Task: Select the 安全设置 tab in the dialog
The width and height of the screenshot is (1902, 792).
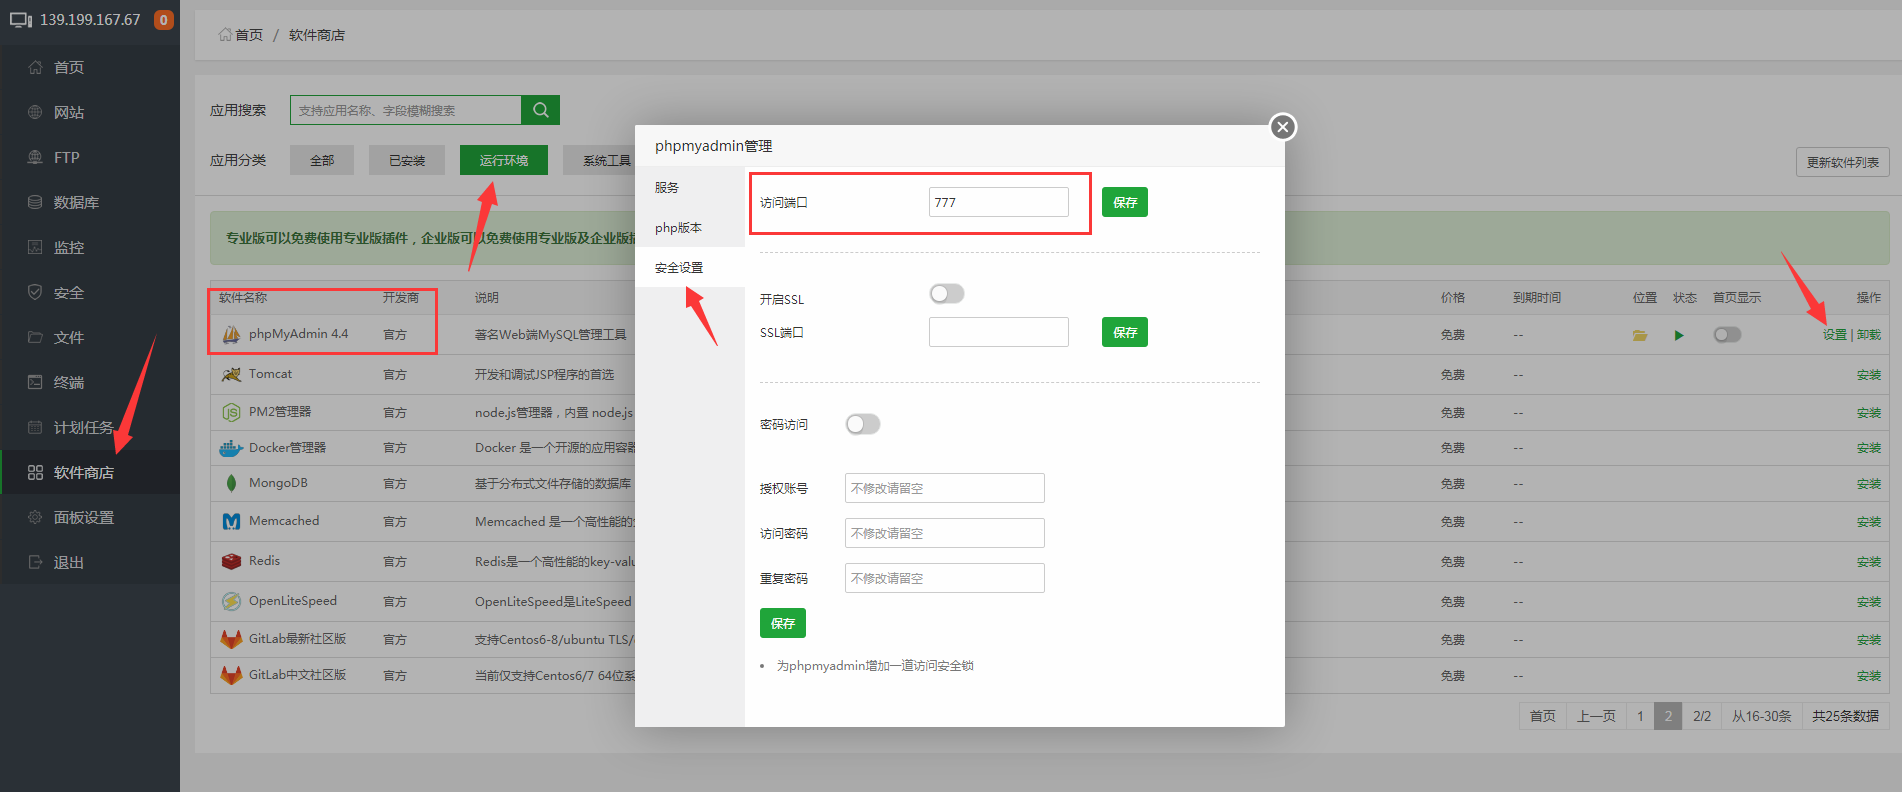Action: click(x=690, y=267)
